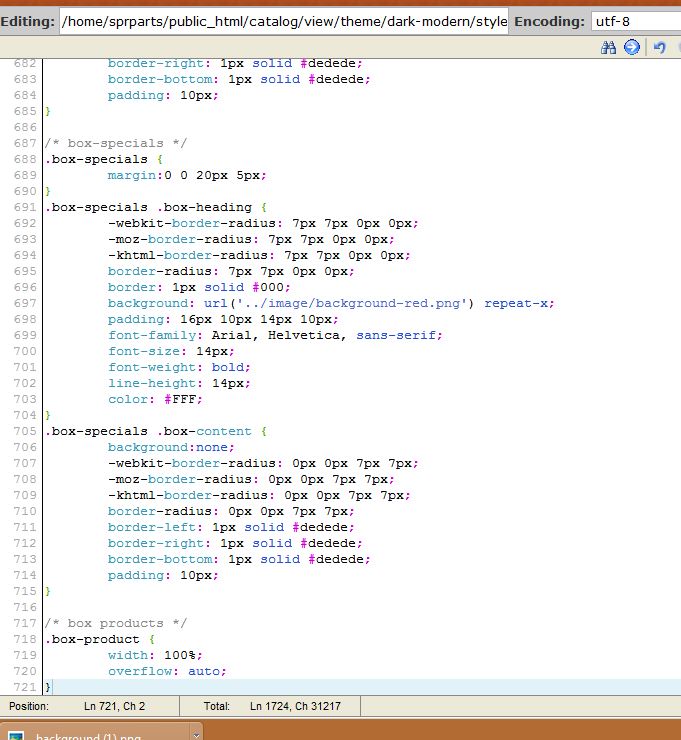Click the binoculars Find icon

(608, 47)
